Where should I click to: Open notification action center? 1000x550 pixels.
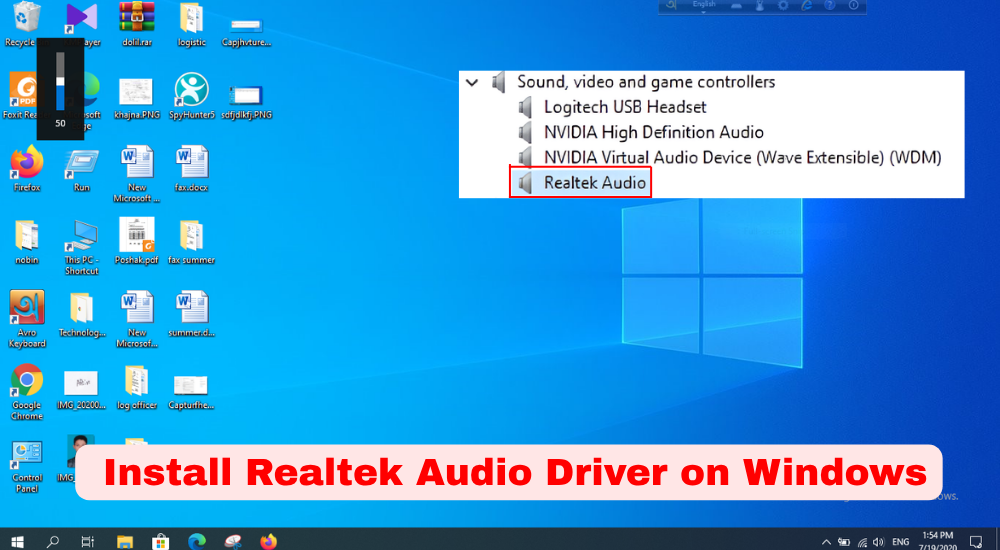point(976,541)
